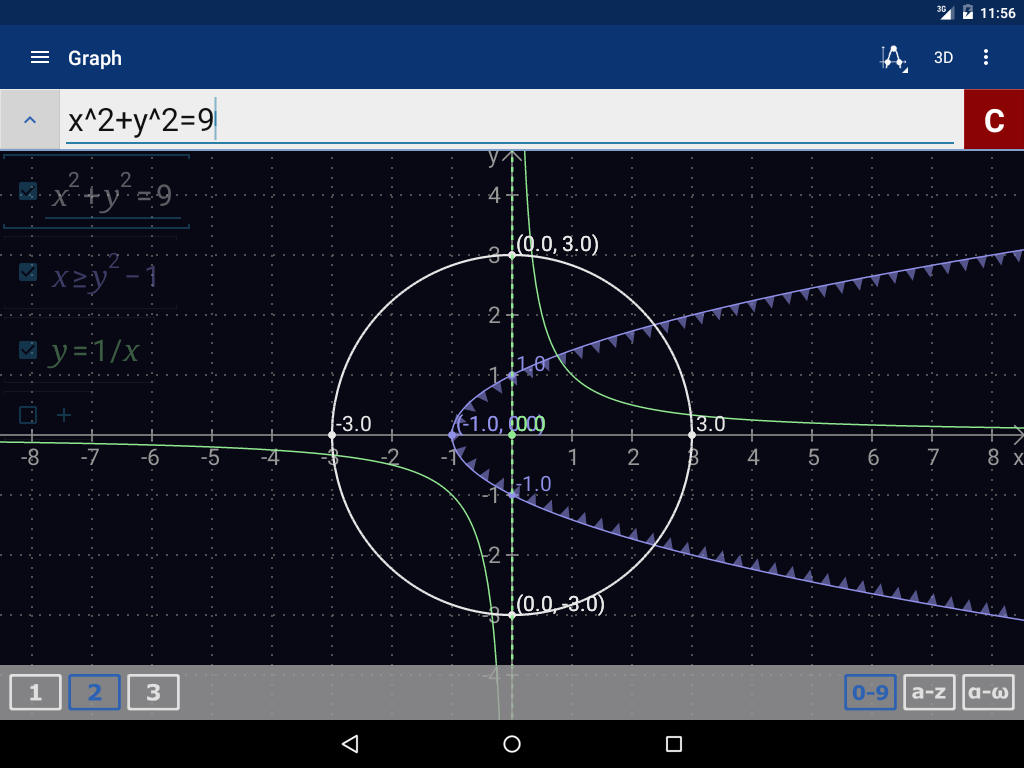Switch keyboard to Greek α-ω letters
The image size is (1024, 768).
pyautogui.click(x=988, y=693)
